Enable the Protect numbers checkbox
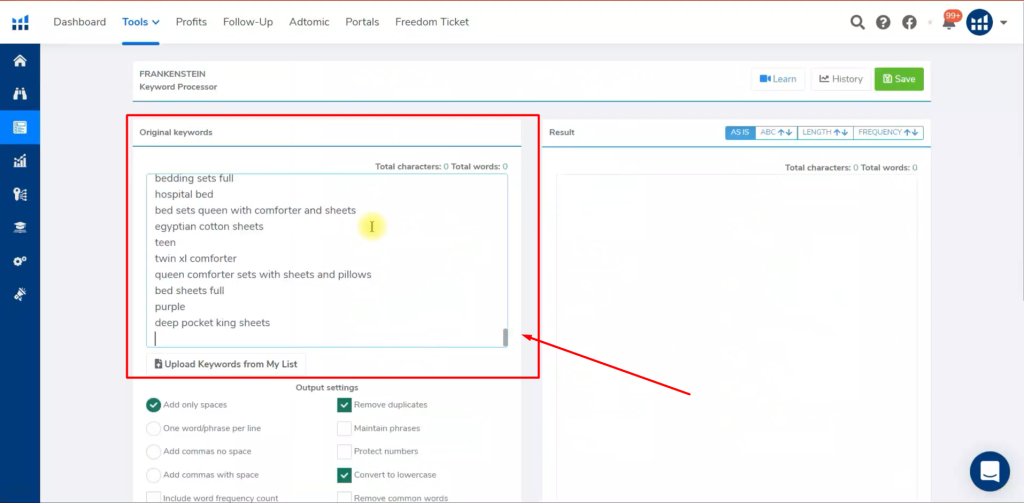This screenshot has height=503, width=1024. (x=344, y=451)
